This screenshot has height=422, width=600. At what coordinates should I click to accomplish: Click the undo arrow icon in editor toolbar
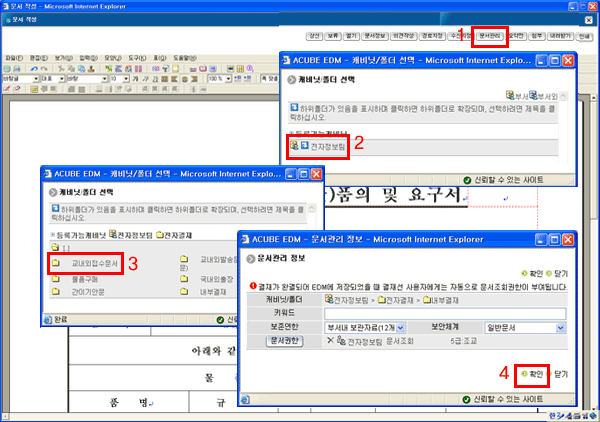point(34,69)
